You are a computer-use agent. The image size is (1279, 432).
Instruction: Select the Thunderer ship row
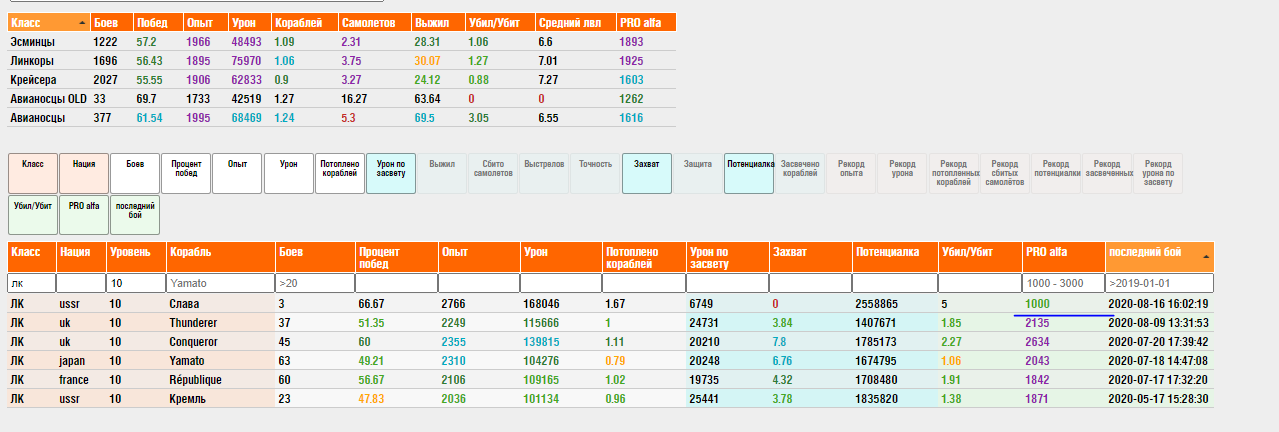click(193, 323)
